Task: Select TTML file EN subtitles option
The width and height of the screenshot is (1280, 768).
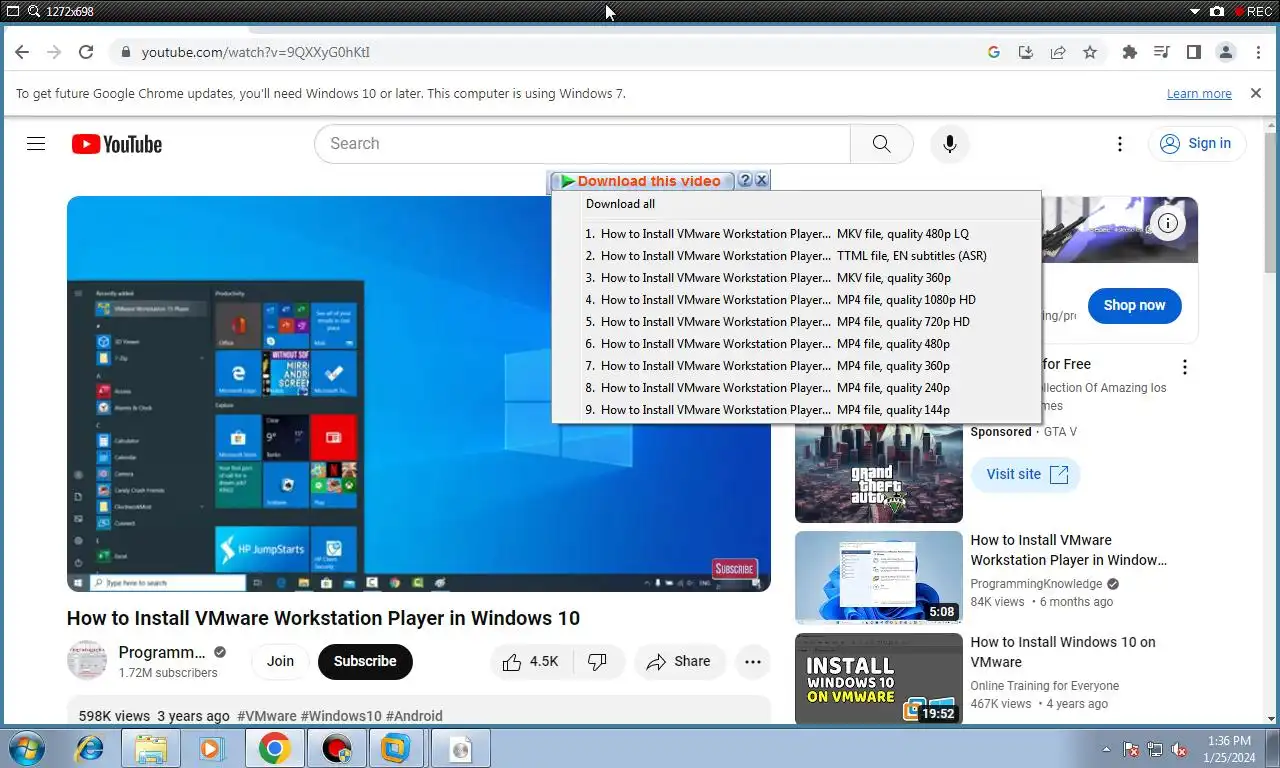Action: [x=796, y=256]
